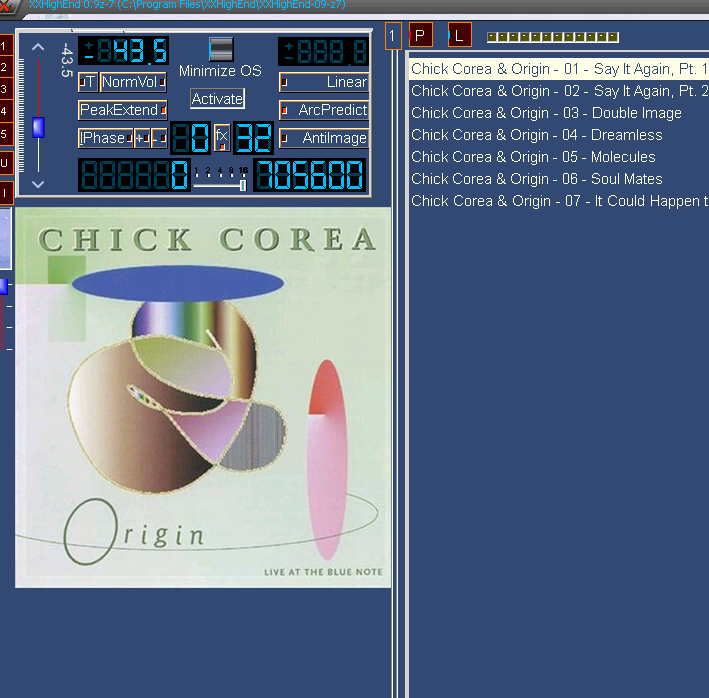Click the Chick Corea Origin album cover
The height and width of the screenshot is (698, 709).
203,398
